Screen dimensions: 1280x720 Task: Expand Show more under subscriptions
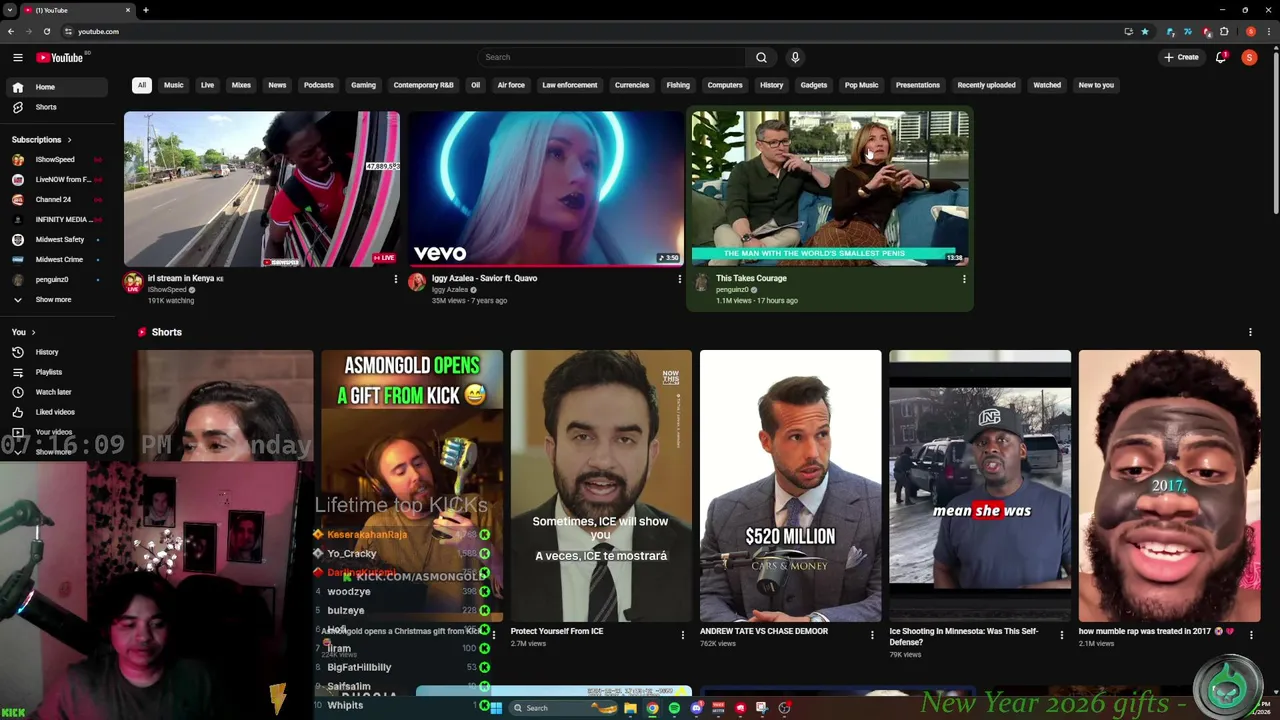pyautogui.click(x=55, y=300)
